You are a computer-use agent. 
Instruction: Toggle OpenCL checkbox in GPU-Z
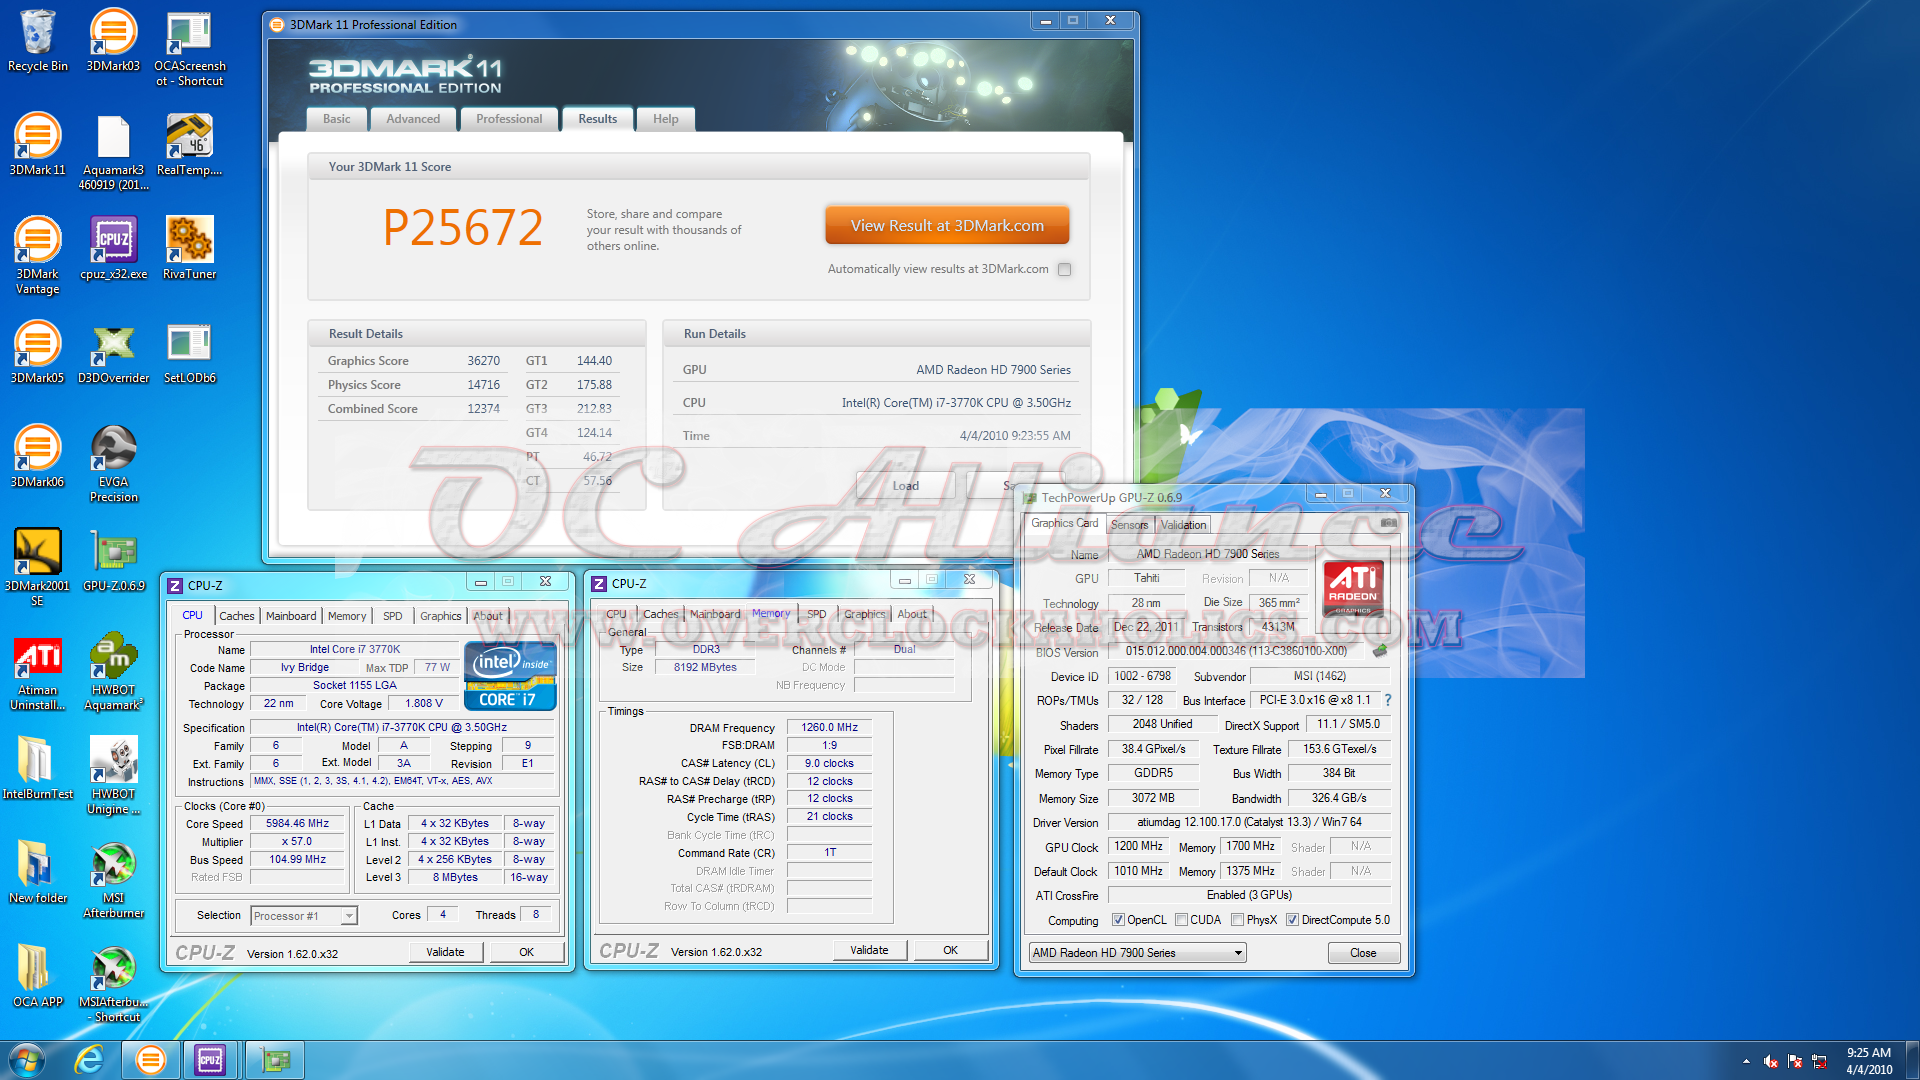(1118, 920)
